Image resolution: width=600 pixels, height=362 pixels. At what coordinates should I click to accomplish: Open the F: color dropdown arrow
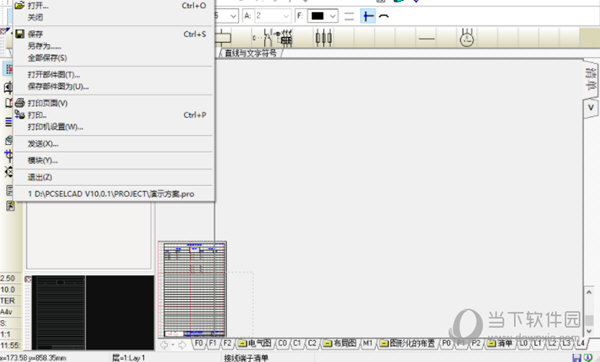click(x=333, y=16)
